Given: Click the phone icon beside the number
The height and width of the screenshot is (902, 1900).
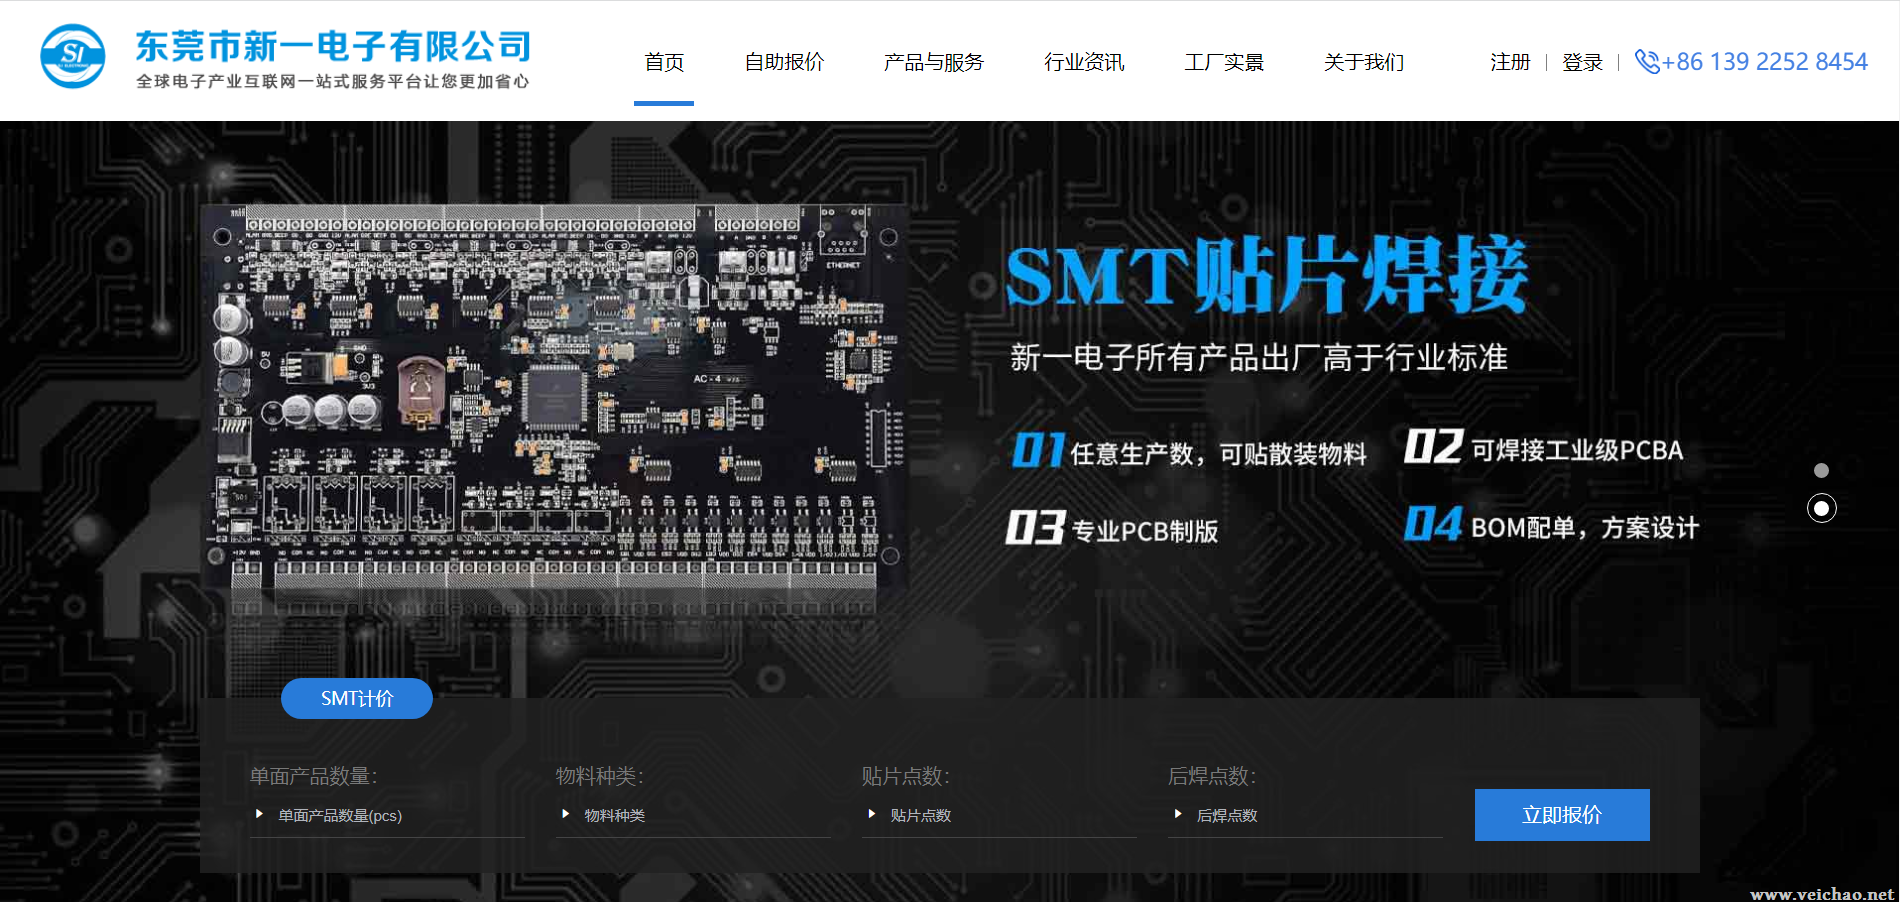Looking at the screenshot, I should click(x=1646, y=62).
